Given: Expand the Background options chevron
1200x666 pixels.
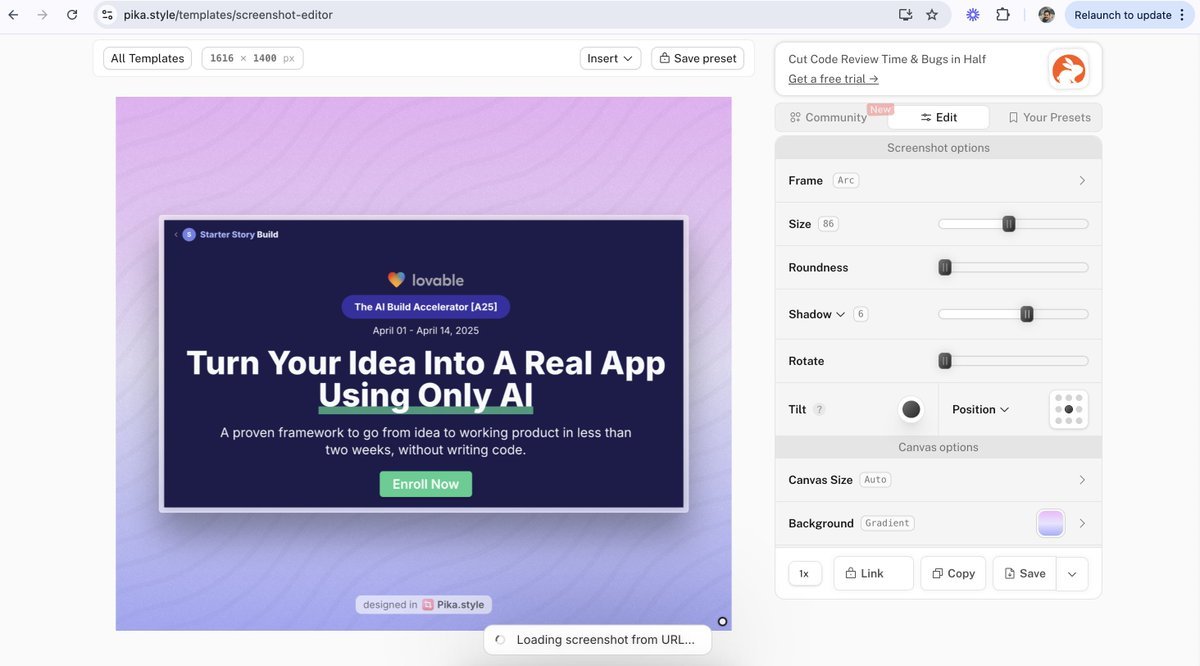Looking at the screenshot, I should click(x=1082, y=523).
